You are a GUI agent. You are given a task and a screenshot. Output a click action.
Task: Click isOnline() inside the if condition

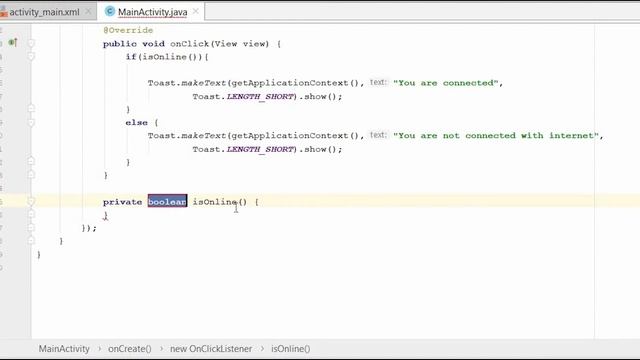click(169, 57)
